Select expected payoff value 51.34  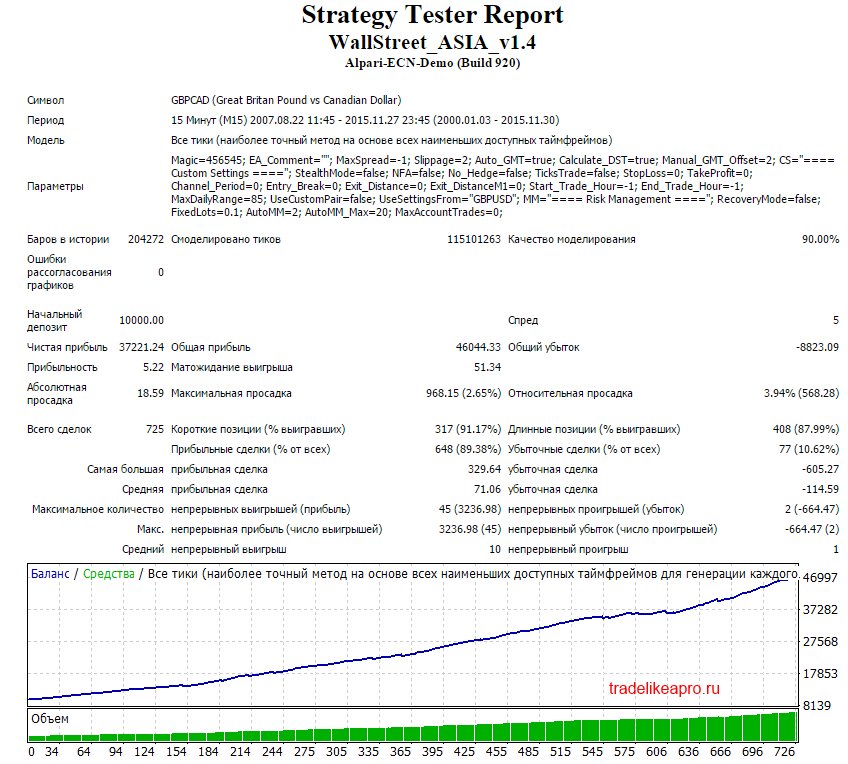(487, 367)
